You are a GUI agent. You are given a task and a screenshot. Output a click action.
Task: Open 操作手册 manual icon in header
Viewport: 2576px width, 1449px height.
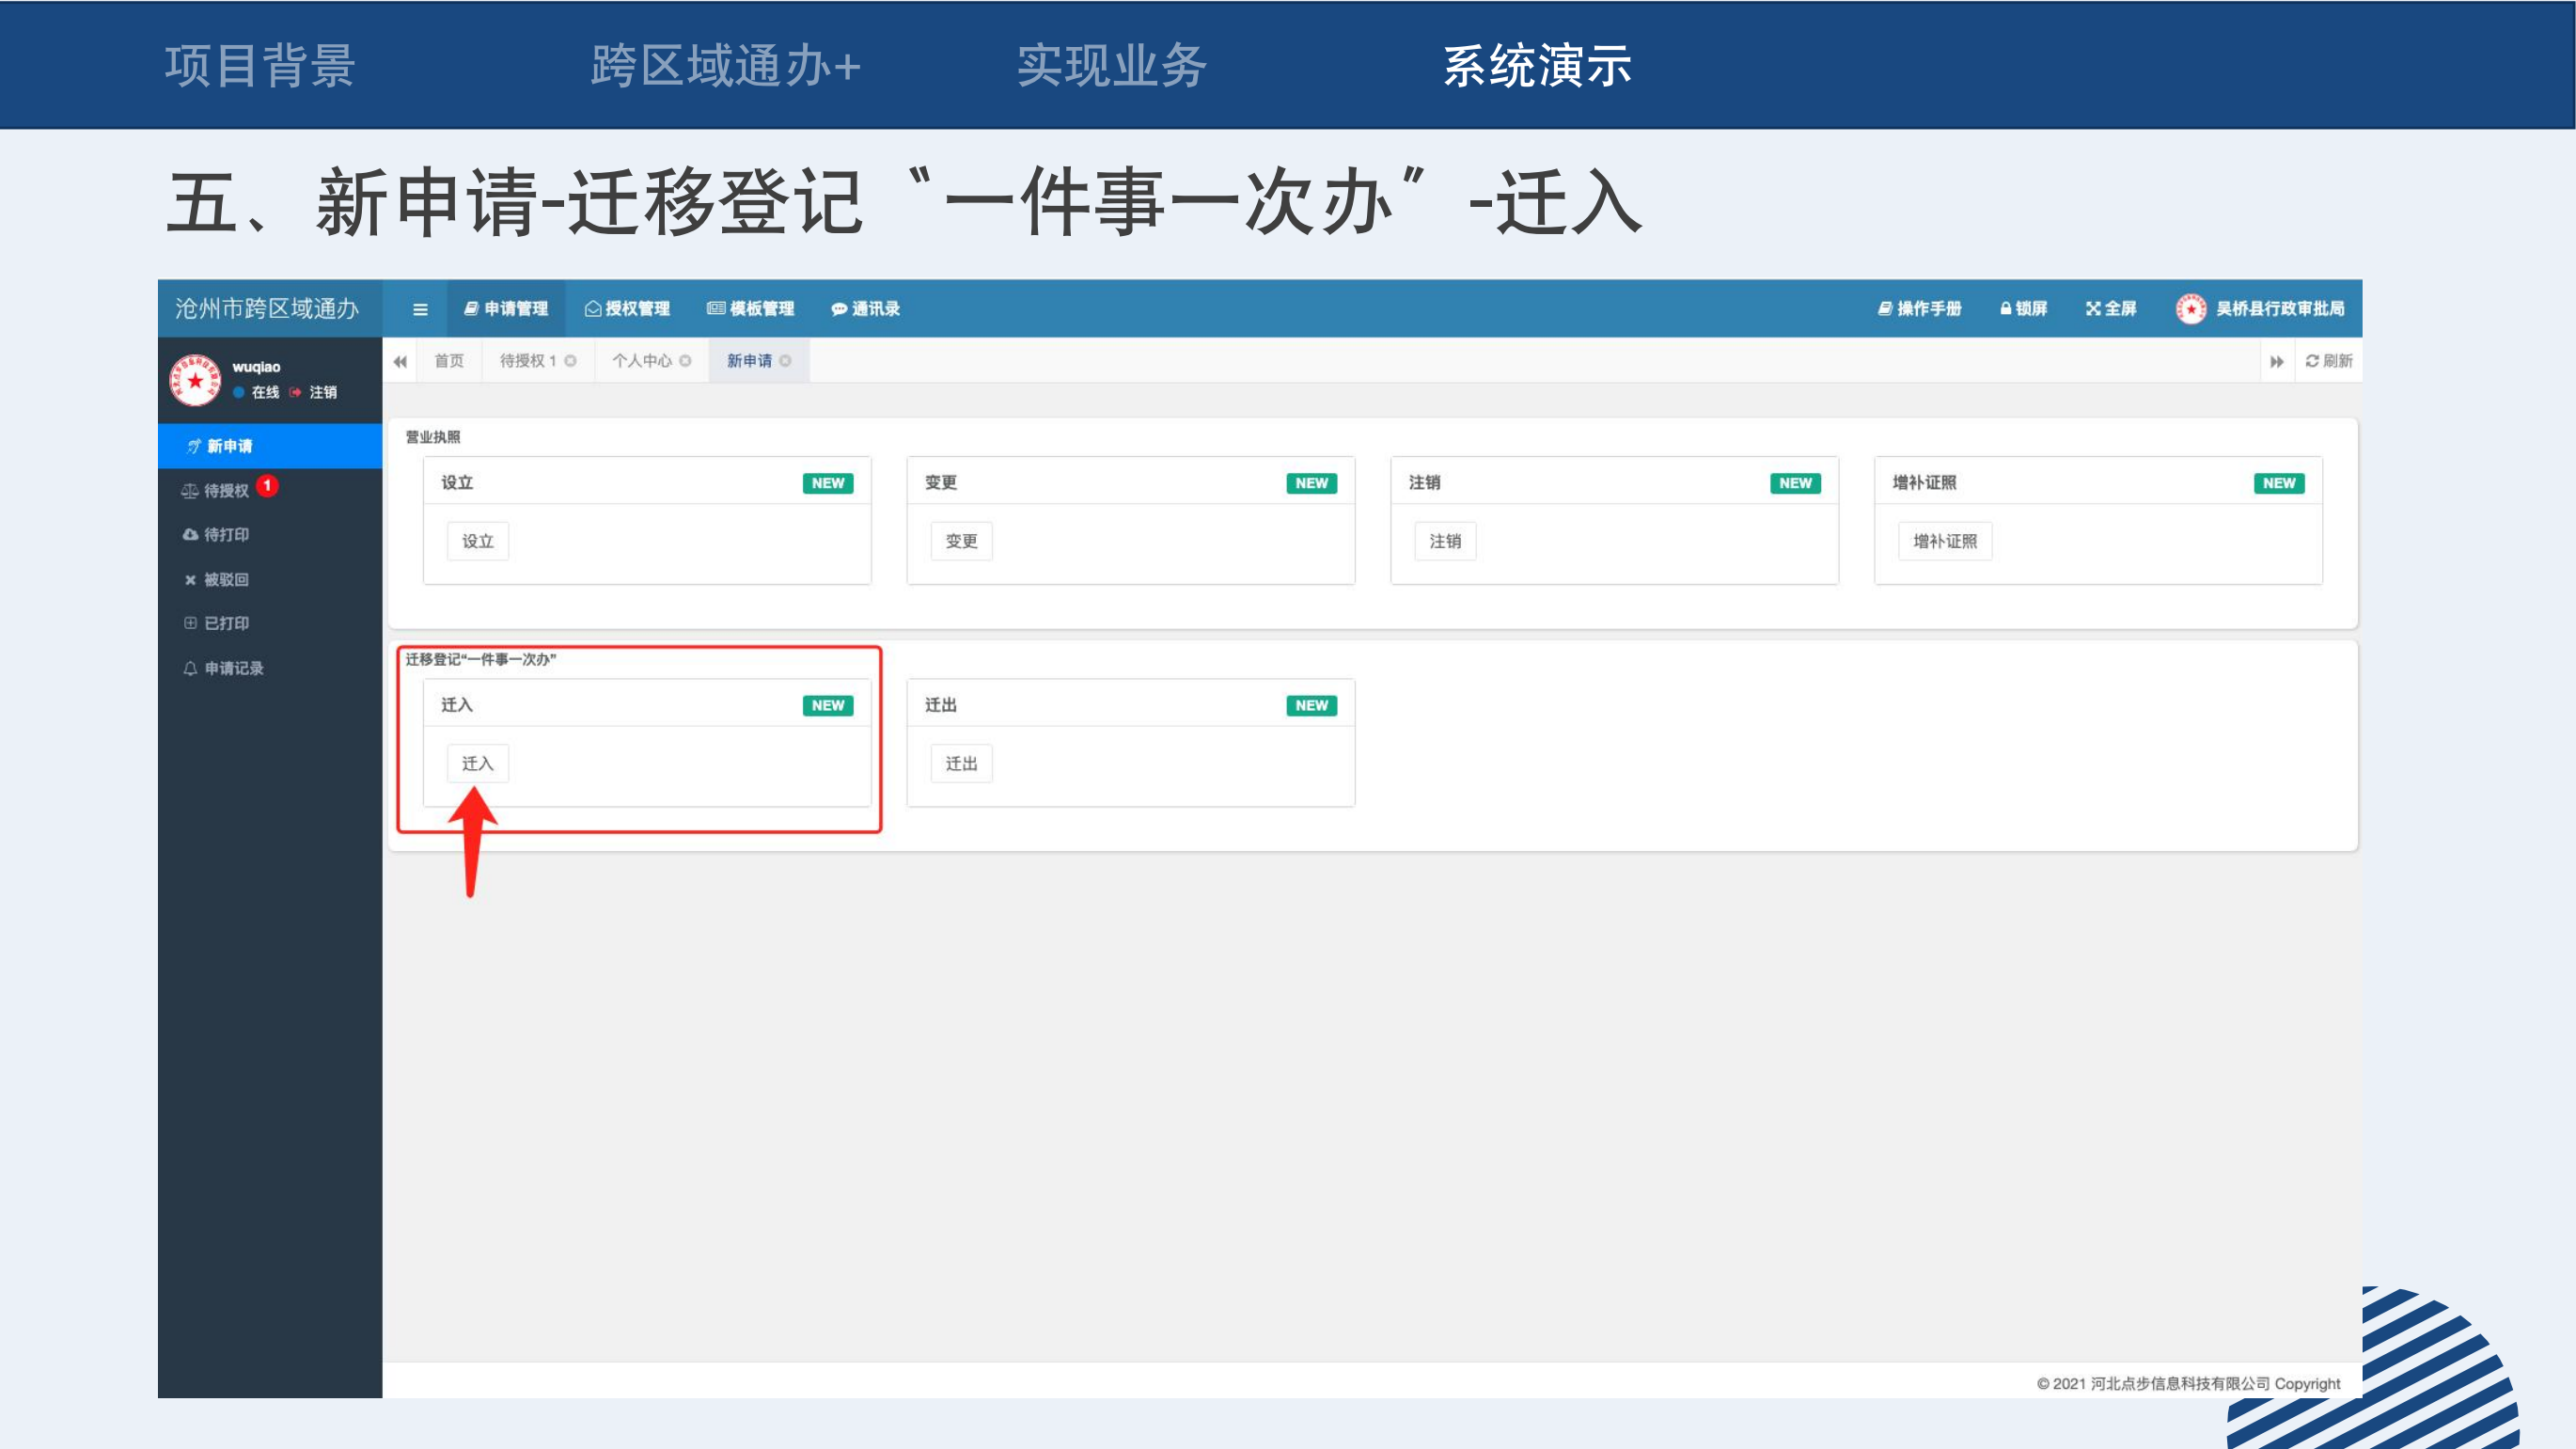(1884, 309)
